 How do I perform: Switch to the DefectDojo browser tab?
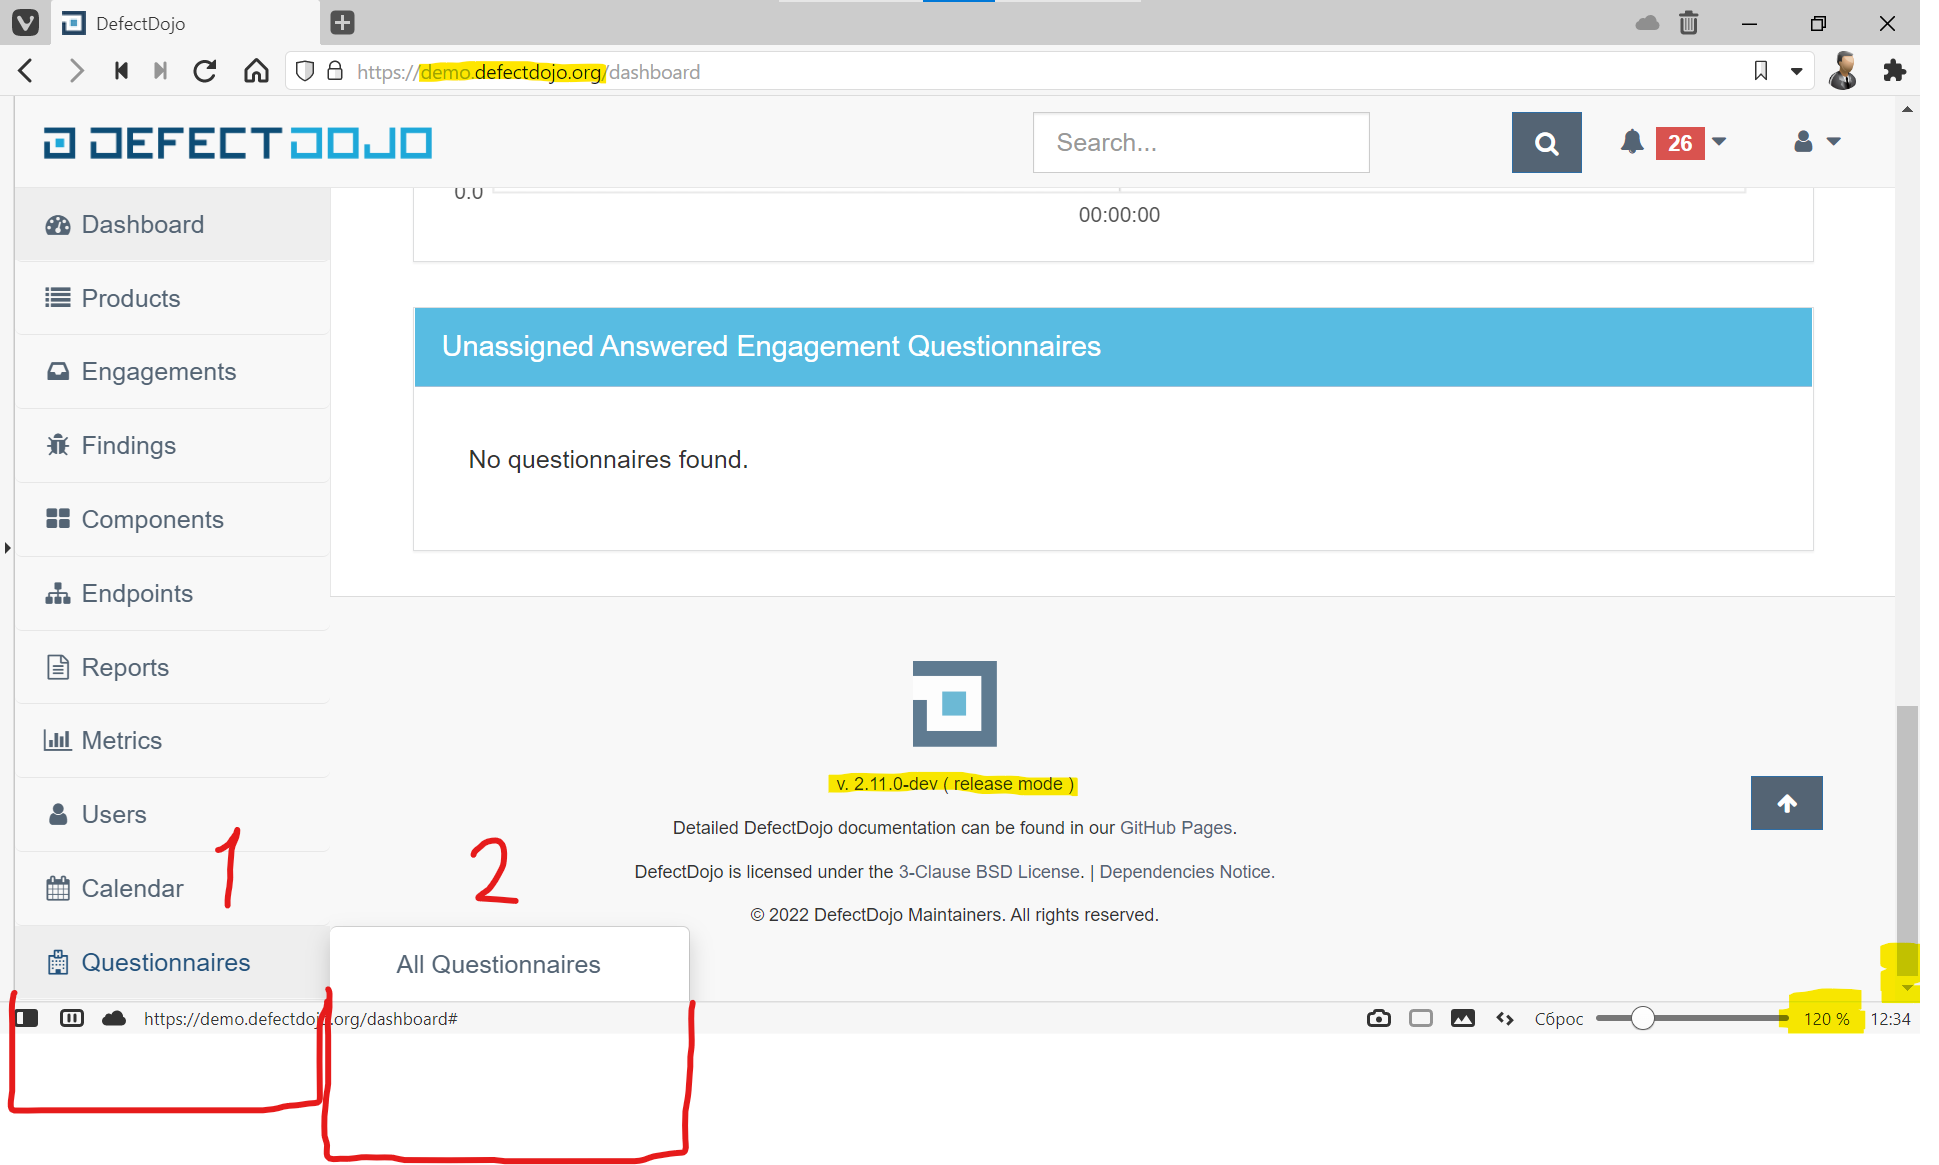click(x=140, y=22)
